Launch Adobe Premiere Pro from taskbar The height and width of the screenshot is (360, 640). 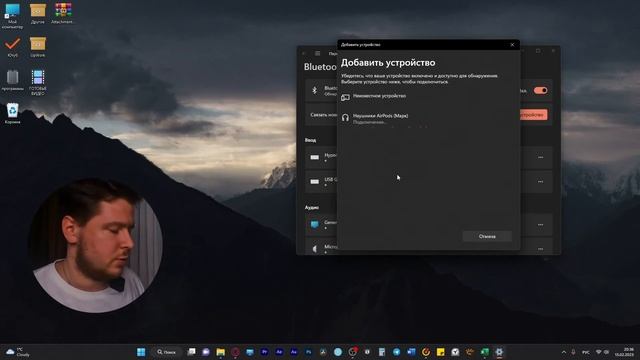click(x=264, y=352)
